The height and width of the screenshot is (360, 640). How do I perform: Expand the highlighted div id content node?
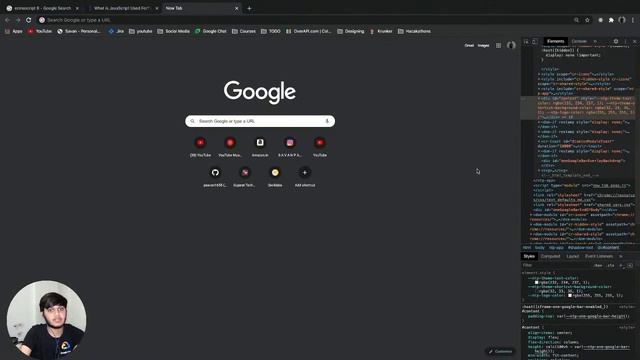click(x=539, y=98)
